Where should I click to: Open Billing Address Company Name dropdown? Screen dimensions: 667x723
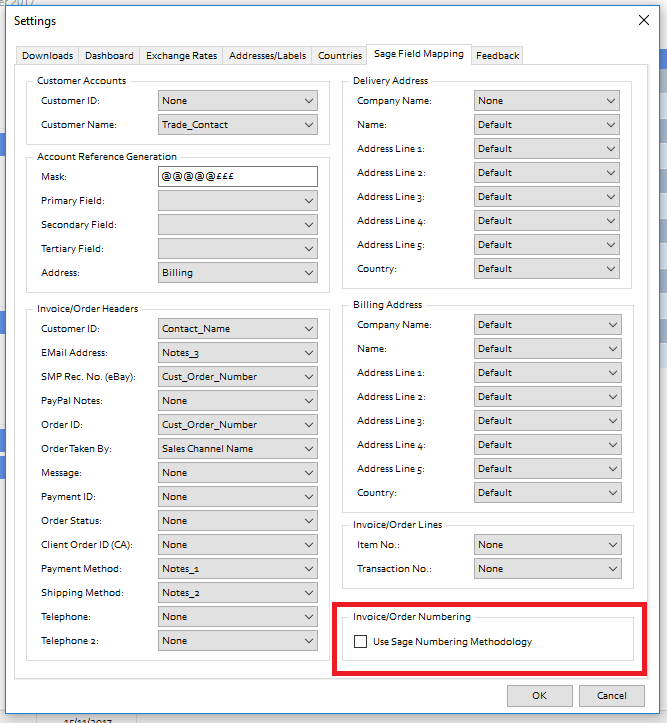(548, 325)
